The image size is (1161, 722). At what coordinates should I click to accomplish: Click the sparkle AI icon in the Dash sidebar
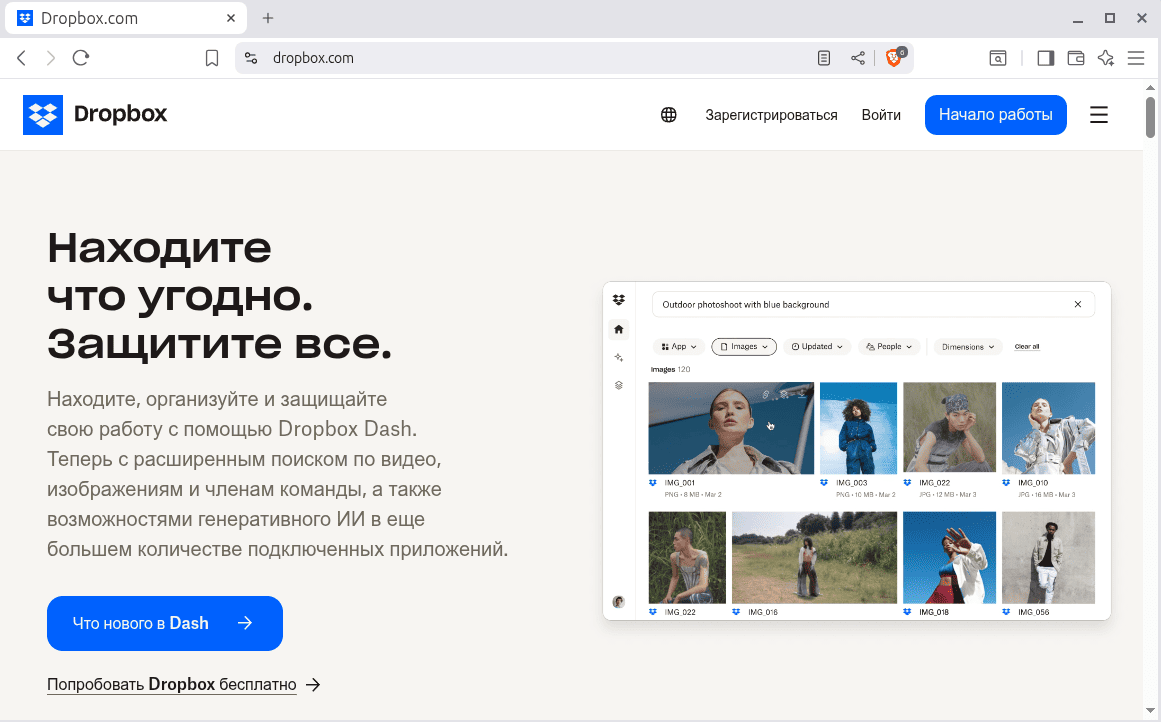click(619, 354)
